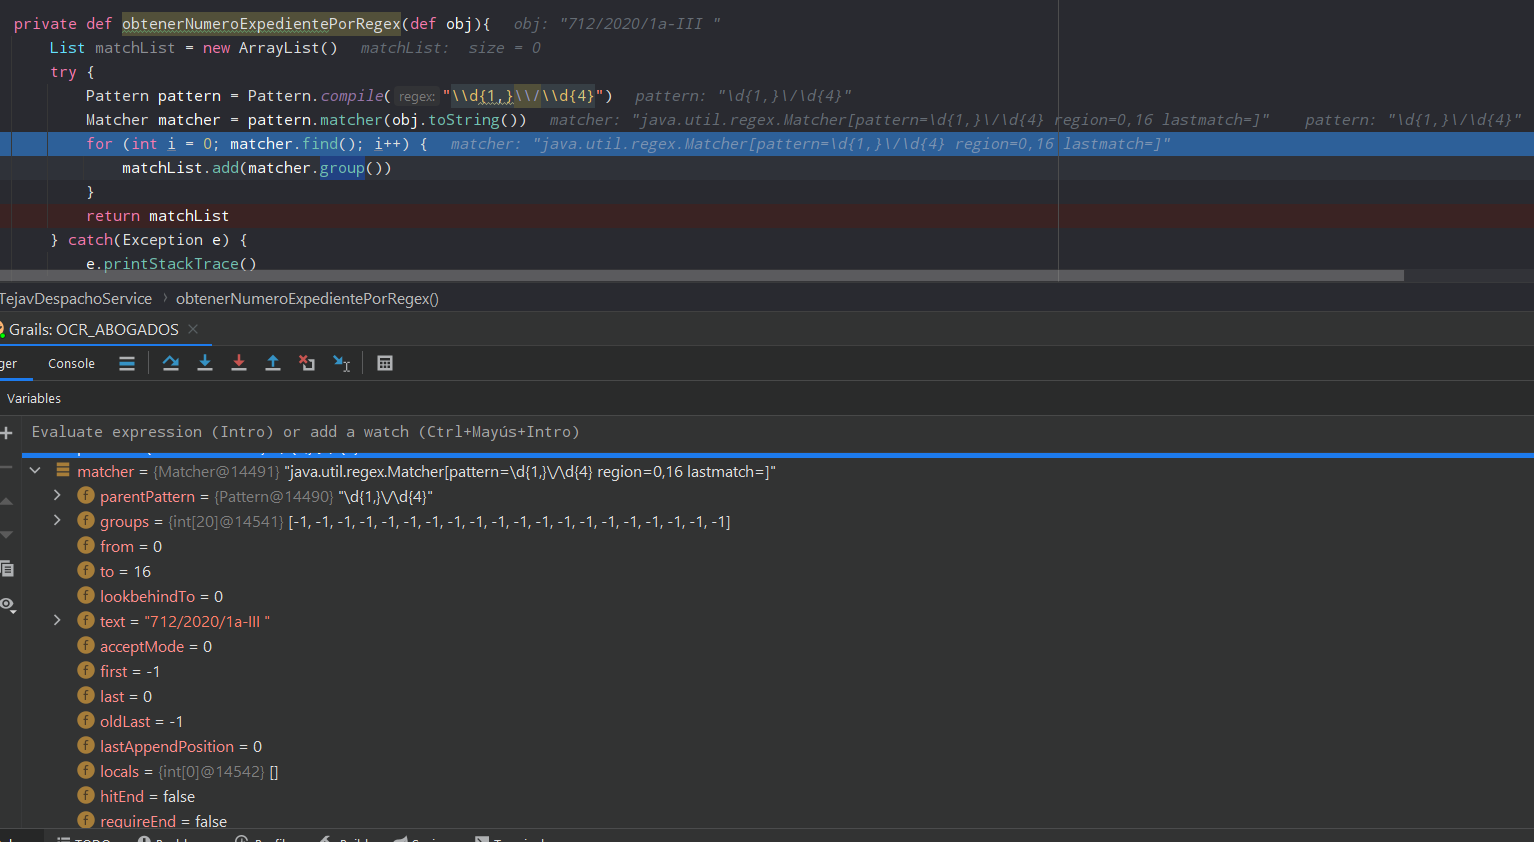
Task: Click the field icon beside hitEnd
Action: tap(86, 796)
